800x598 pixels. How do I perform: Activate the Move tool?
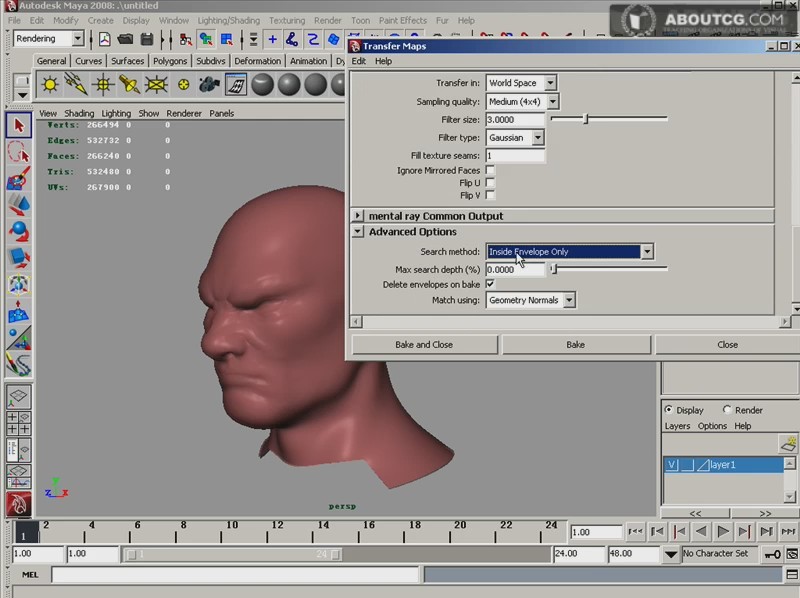tap(19, 205)
